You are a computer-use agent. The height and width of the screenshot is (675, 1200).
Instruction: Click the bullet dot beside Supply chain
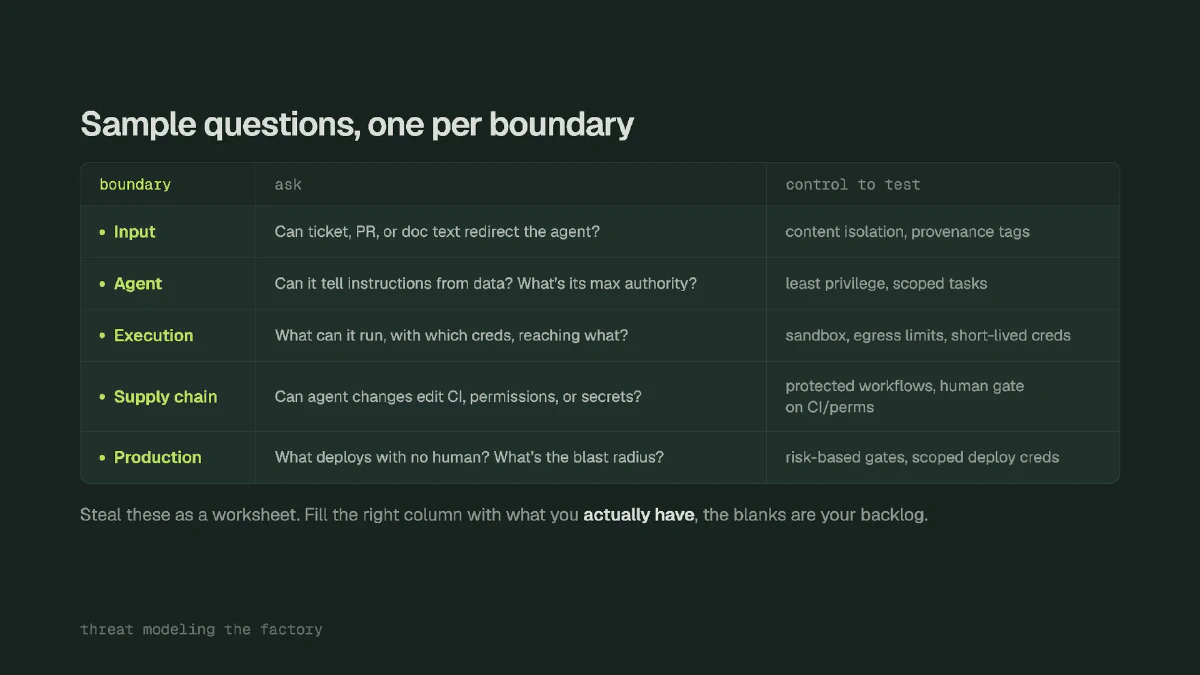[x=102, y=397]
